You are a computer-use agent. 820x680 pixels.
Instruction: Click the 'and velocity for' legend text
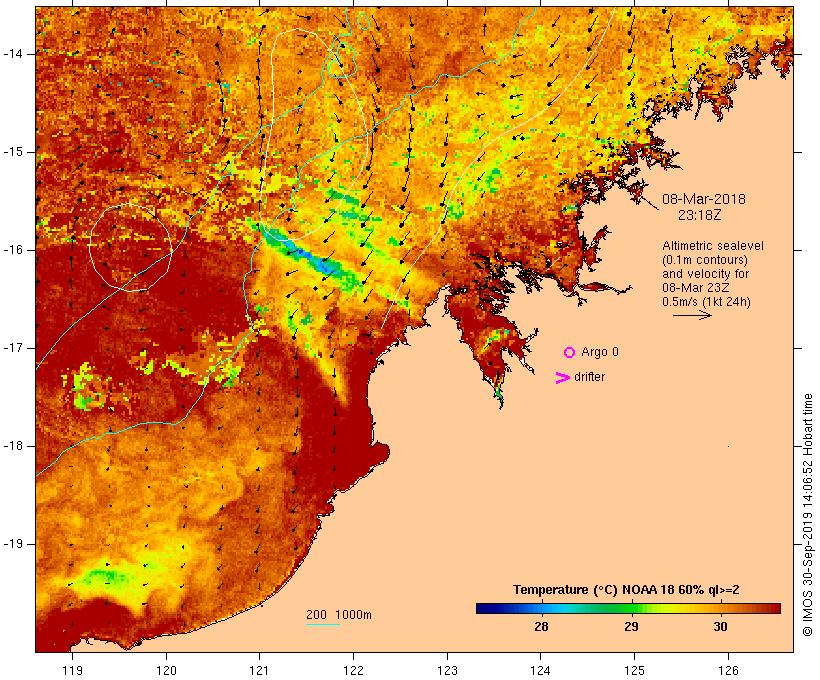point(705,274)
